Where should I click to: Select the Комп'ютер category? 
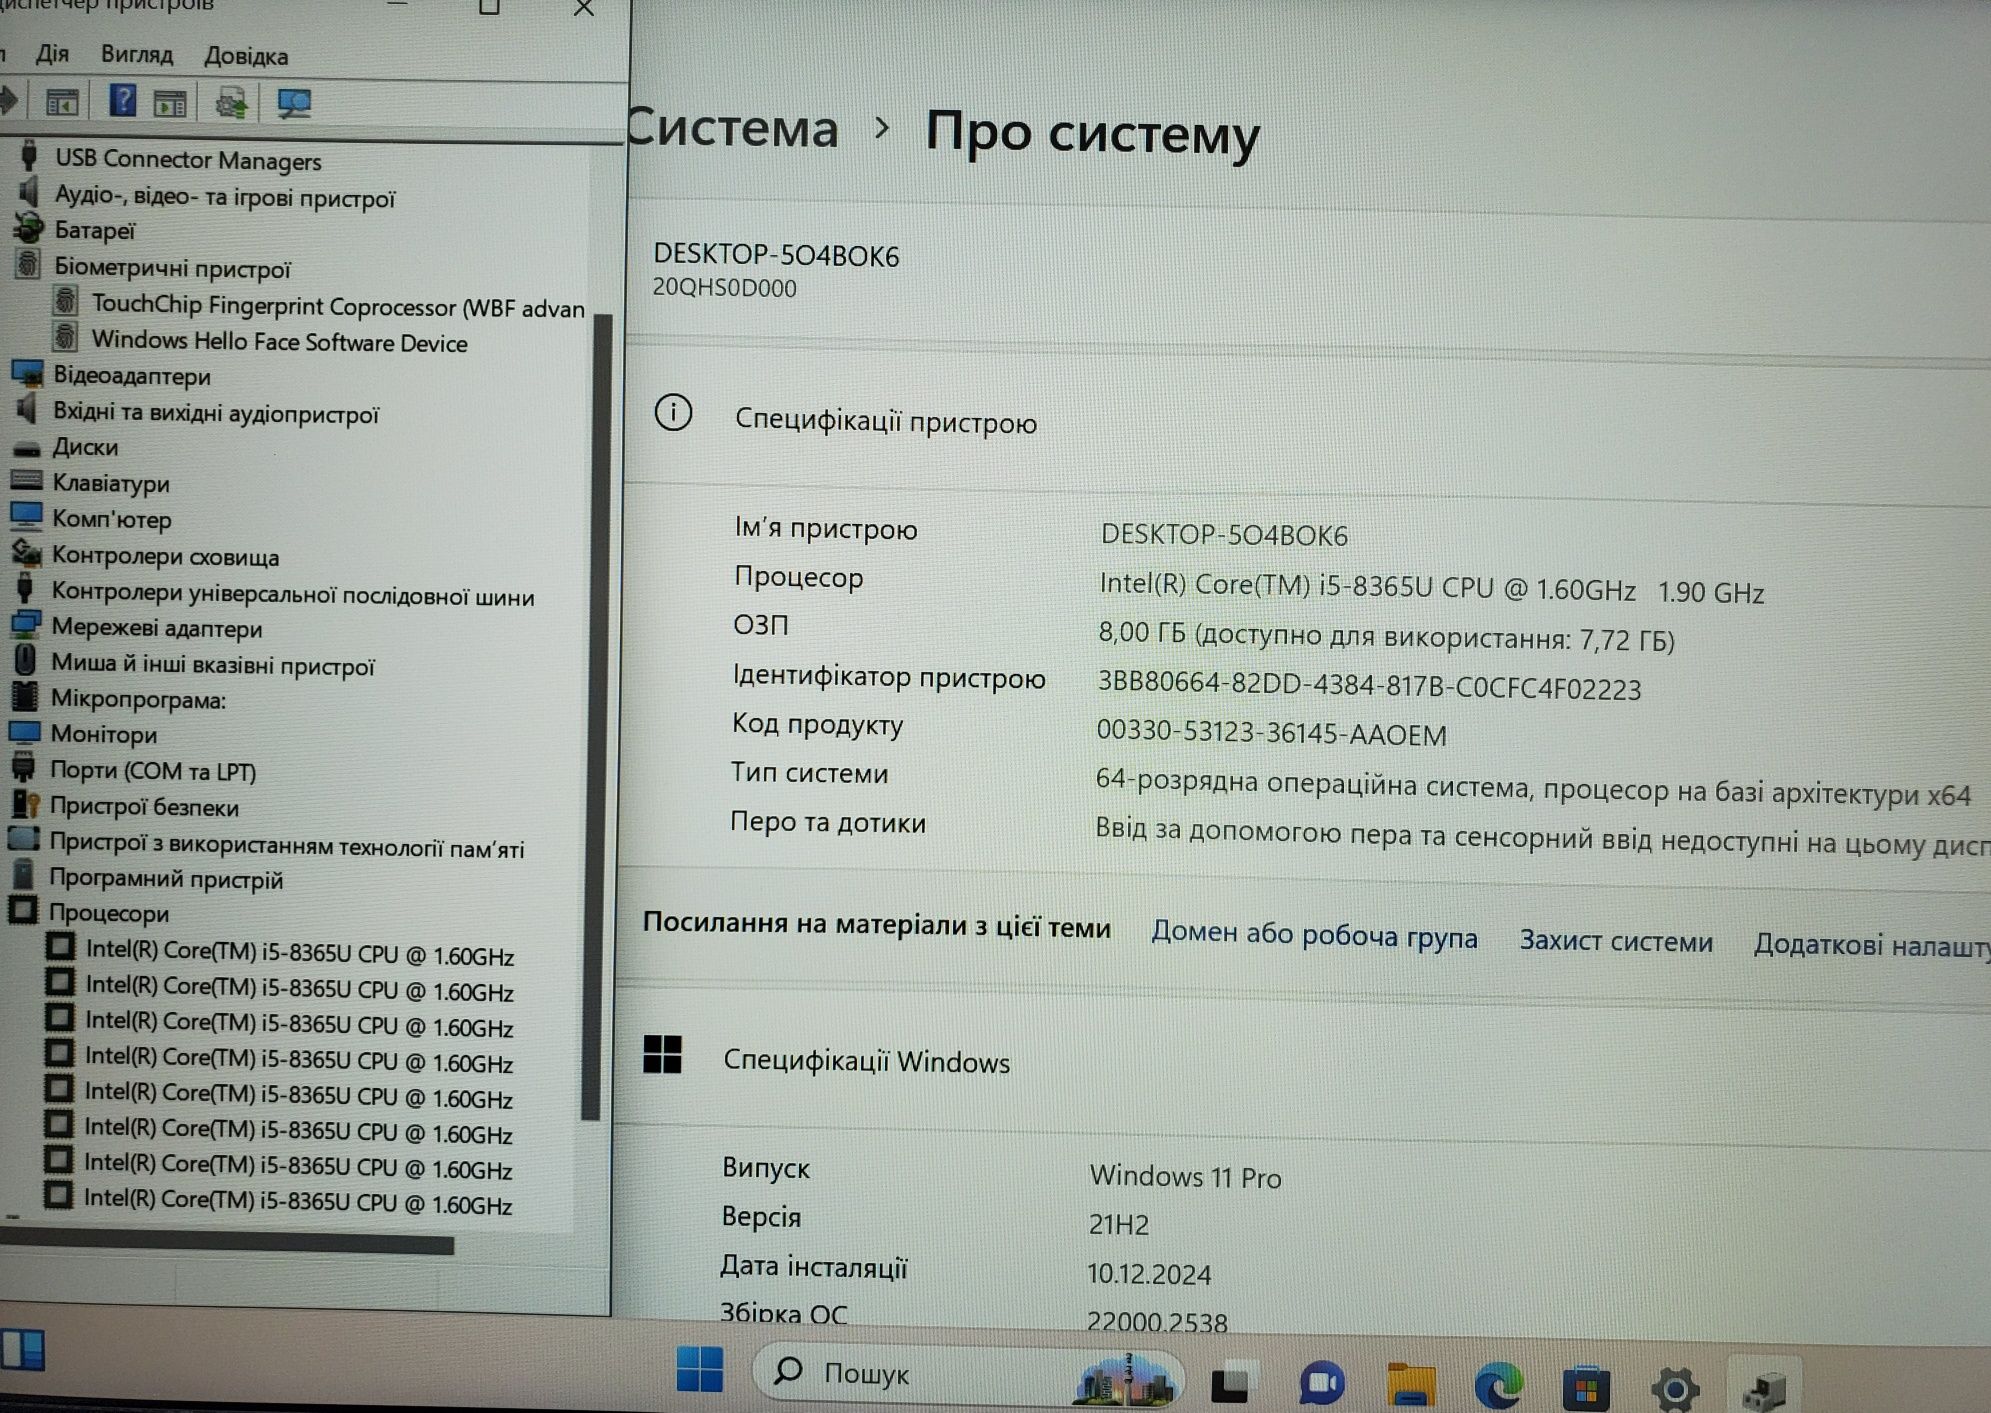(111, 519)
